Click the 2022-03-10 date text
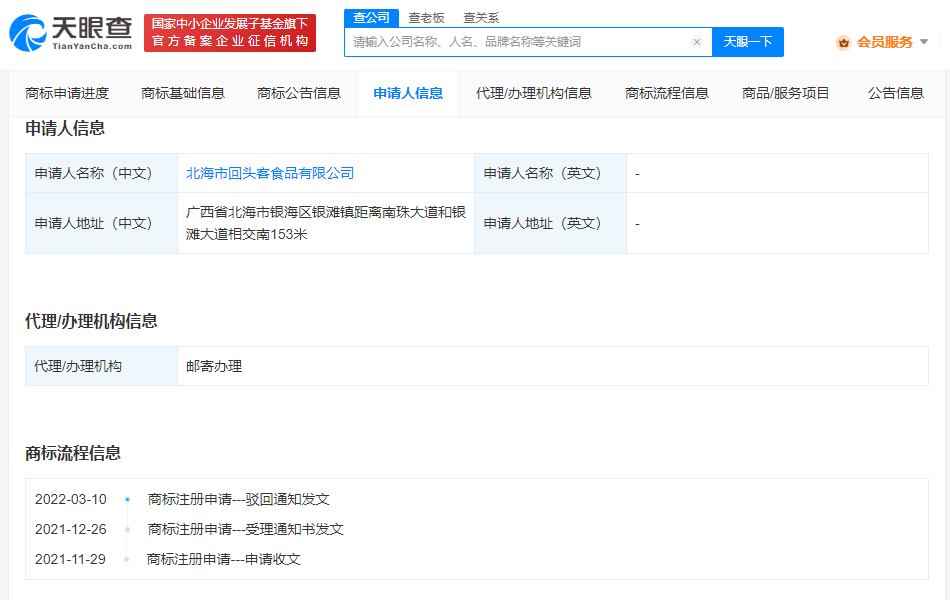 tap(71, 499)
